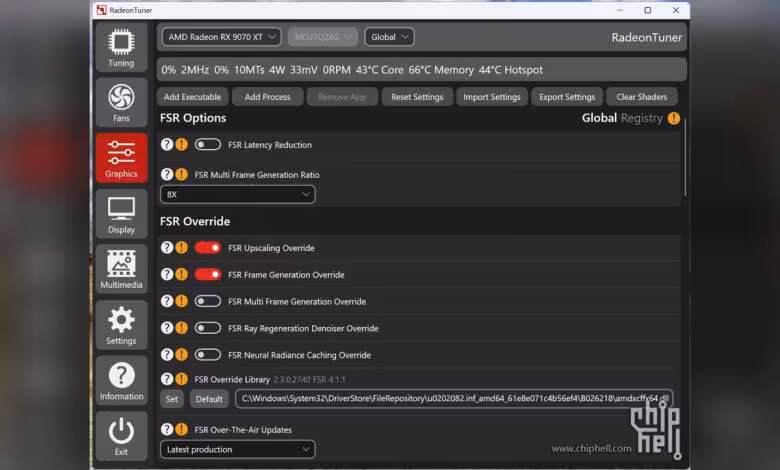Click the Default button for Override Library
This screenshot has width=780, height=470.
(209, 399)
